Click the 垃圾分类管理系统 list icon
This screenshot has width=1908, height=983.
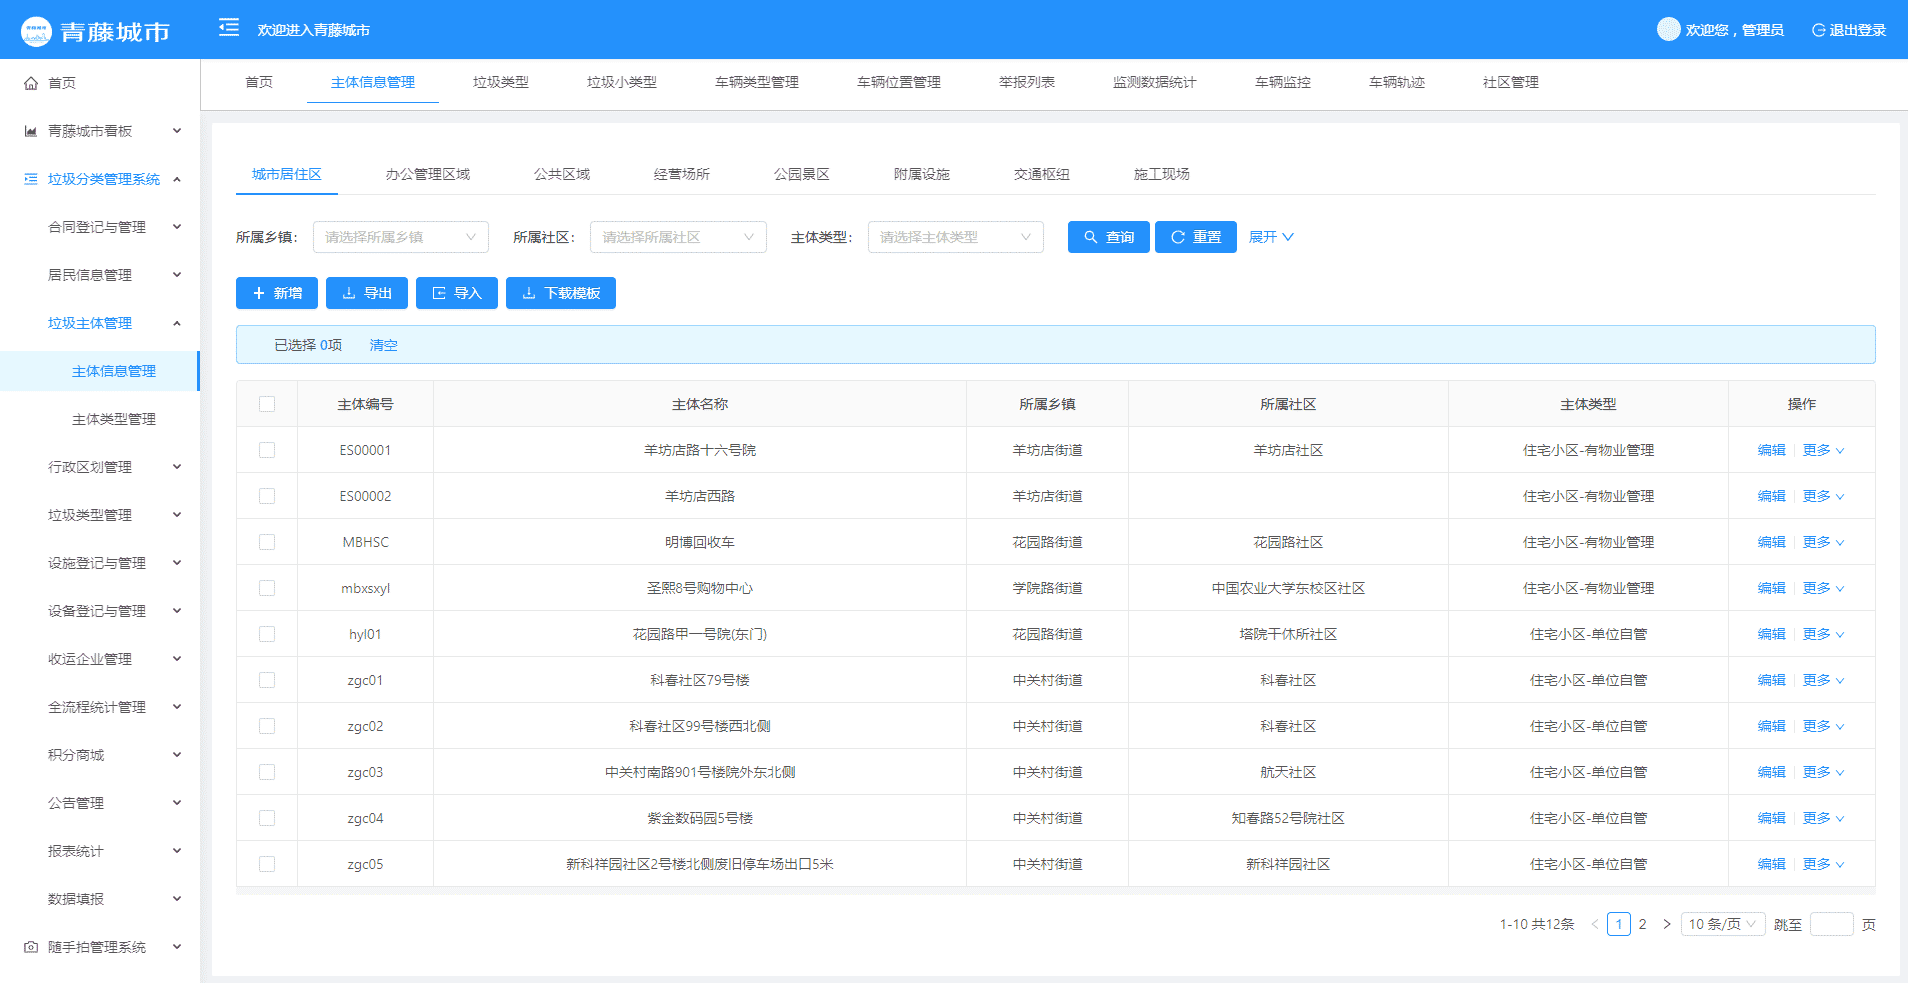(x=31, y=179)
